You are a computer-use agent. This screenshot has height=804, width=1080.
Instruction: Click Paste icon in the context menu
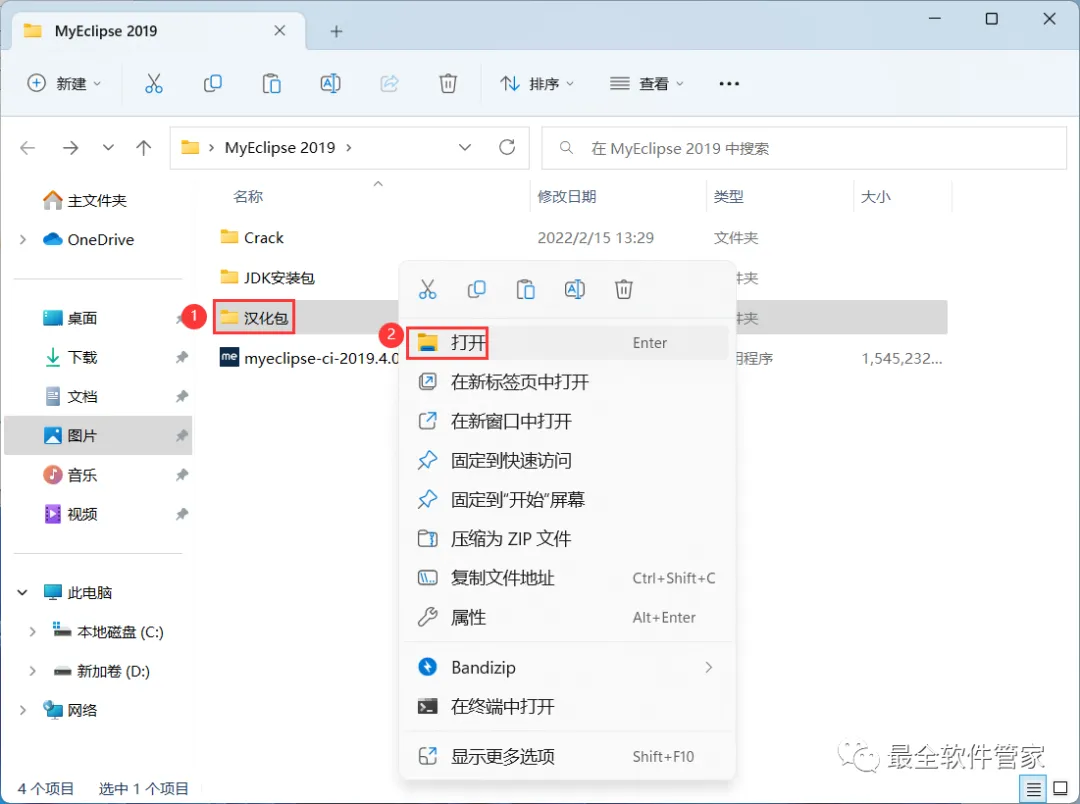pyautogui.click(x=526, y=289)
